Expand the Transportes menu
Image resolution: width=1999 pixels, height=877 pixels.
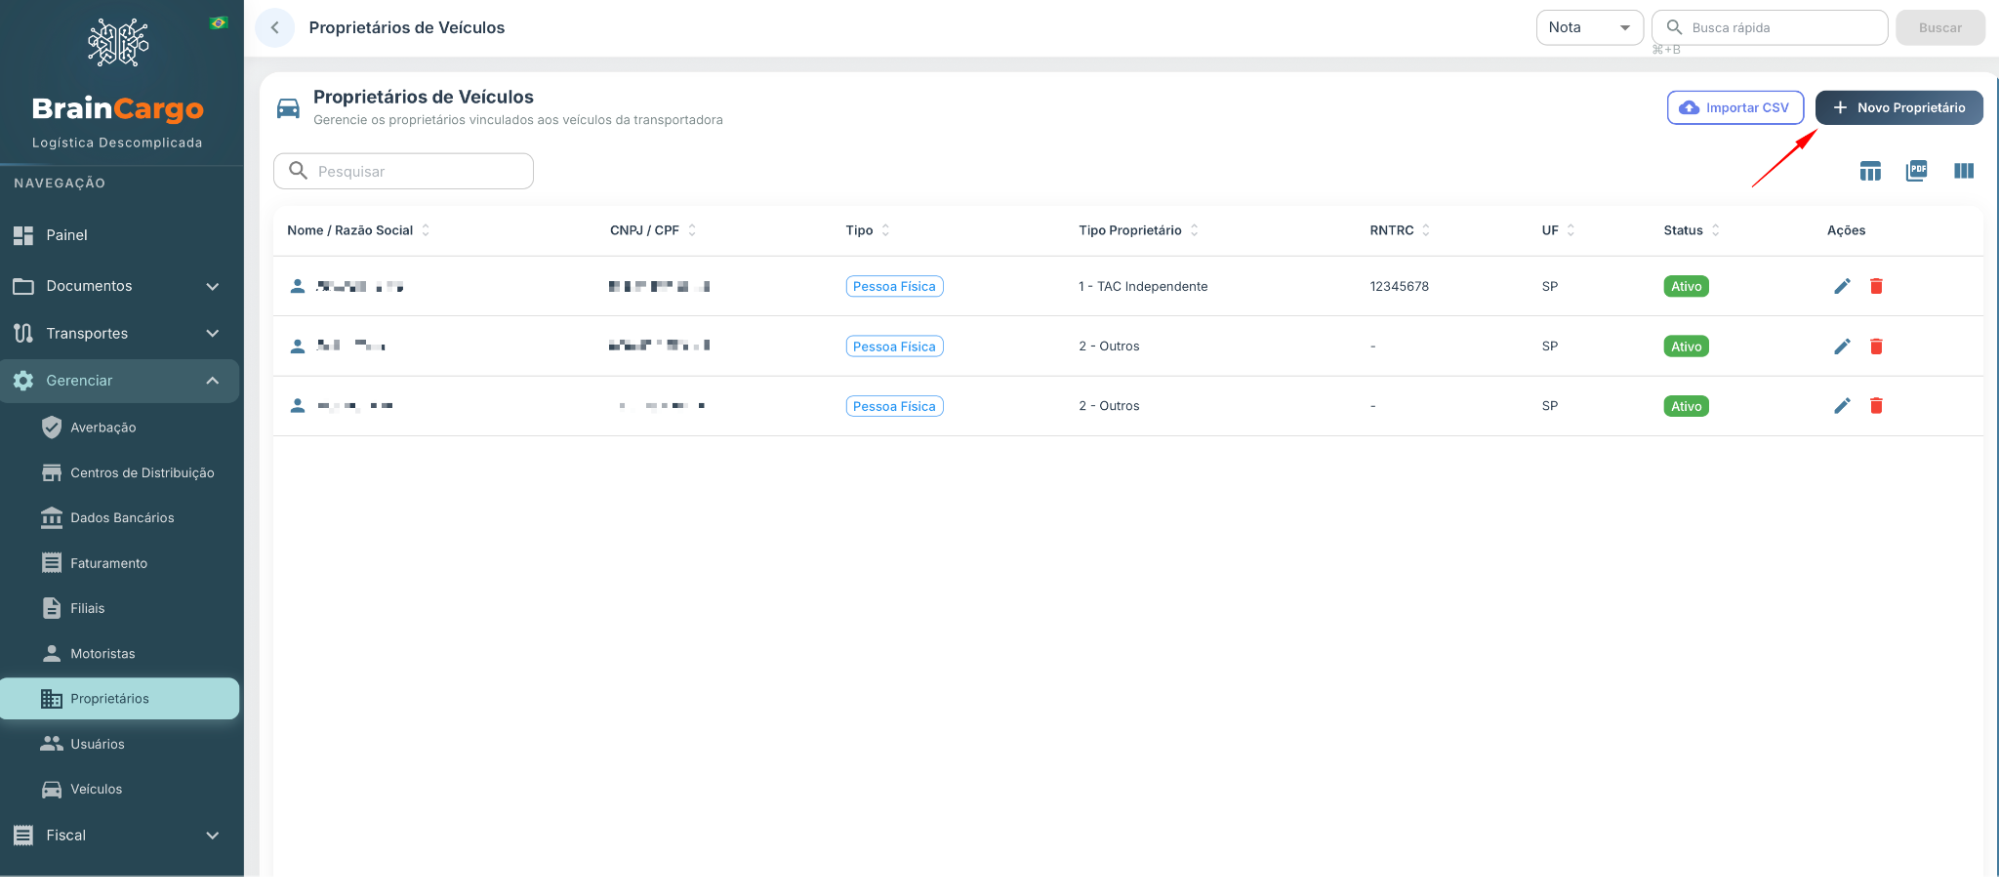click(120, 333)
